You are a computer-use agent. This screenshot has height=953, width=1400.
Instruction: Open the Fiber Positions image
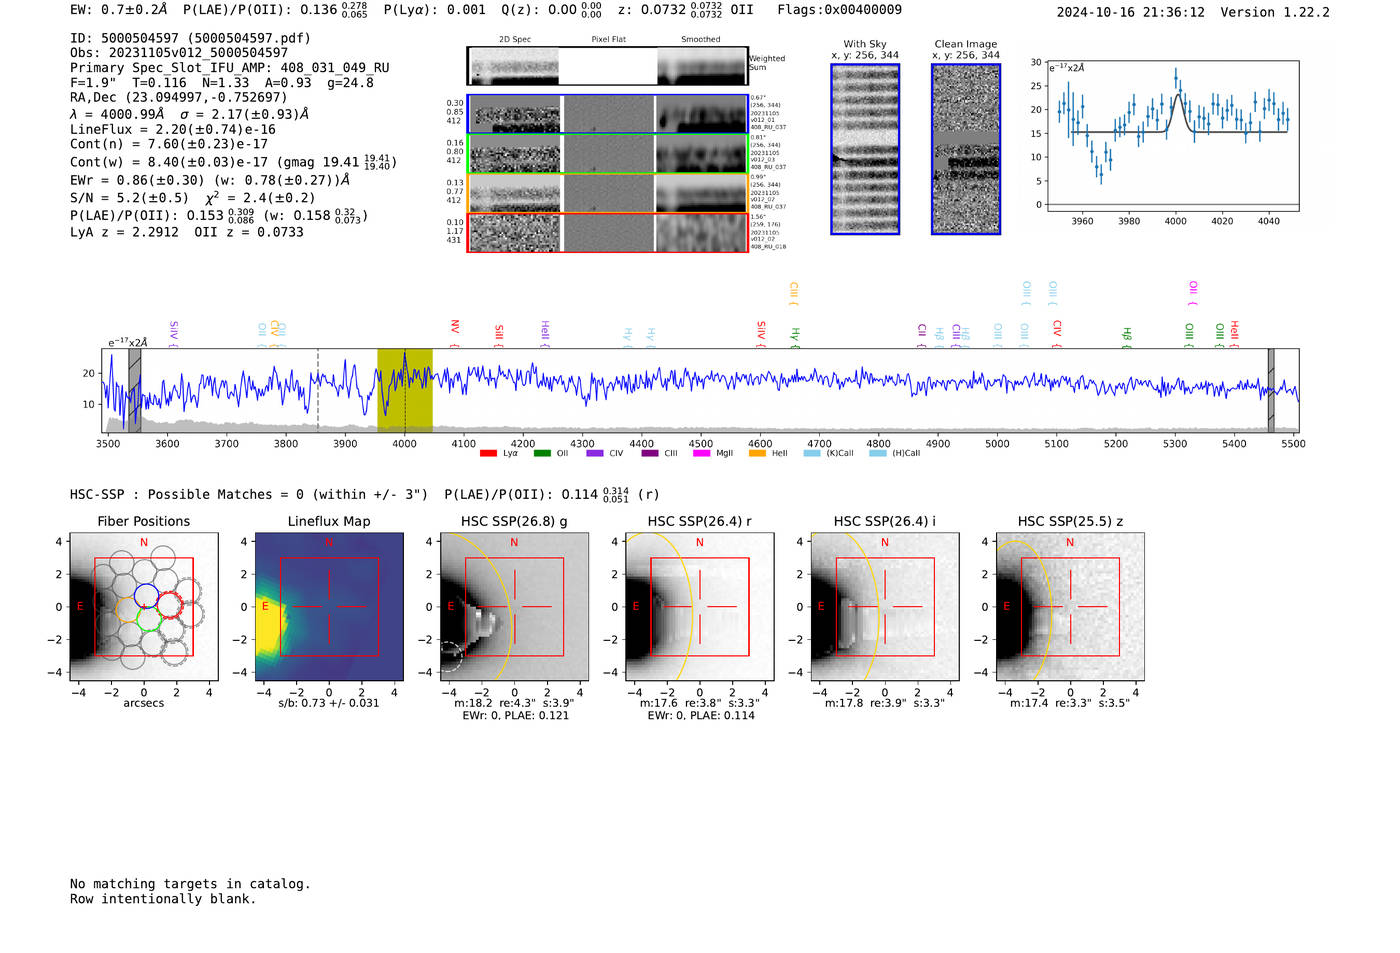144,606
